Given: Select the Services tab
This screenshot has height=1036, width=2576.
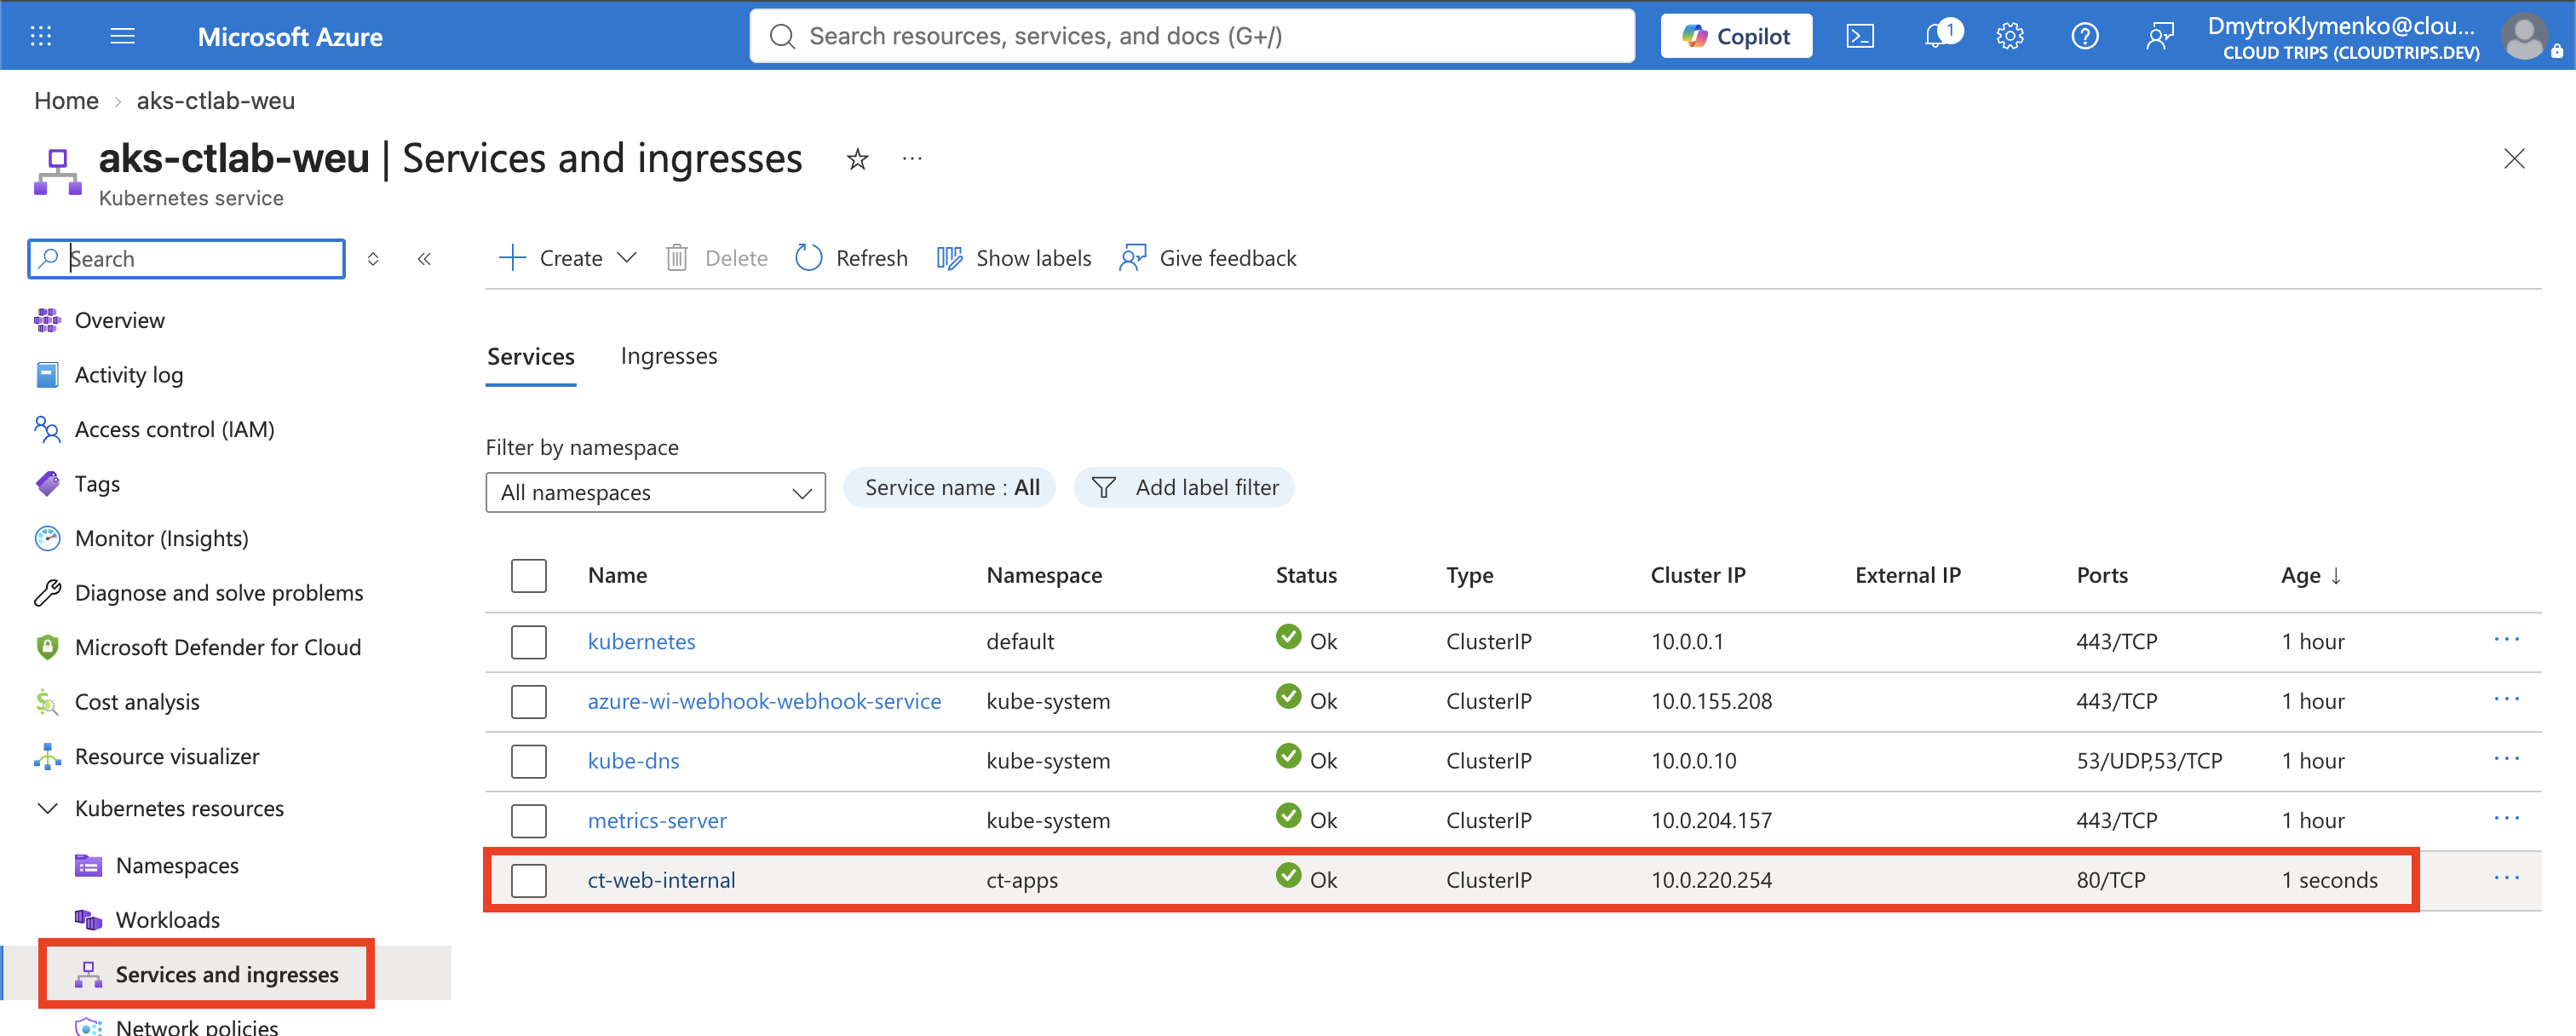Looking at the screenshot, I should pos(530,357).
